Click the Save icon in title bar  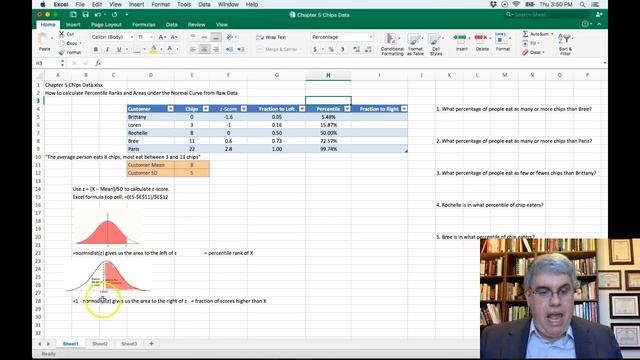(85, 15)
